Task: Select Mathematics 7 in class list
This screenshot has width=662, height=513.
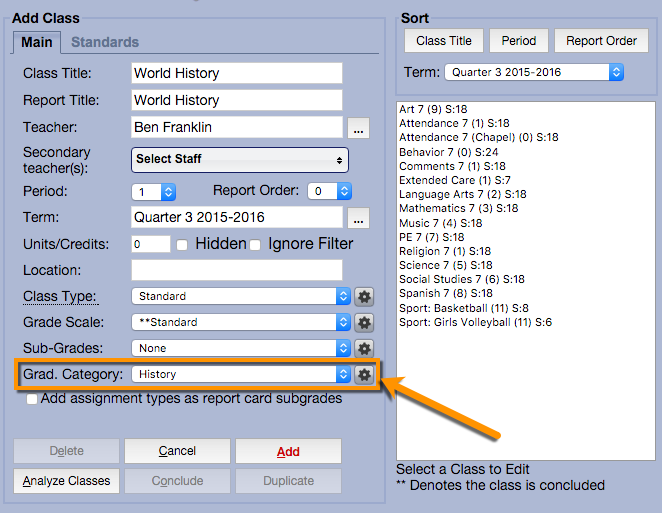Action: click(458, 208)
